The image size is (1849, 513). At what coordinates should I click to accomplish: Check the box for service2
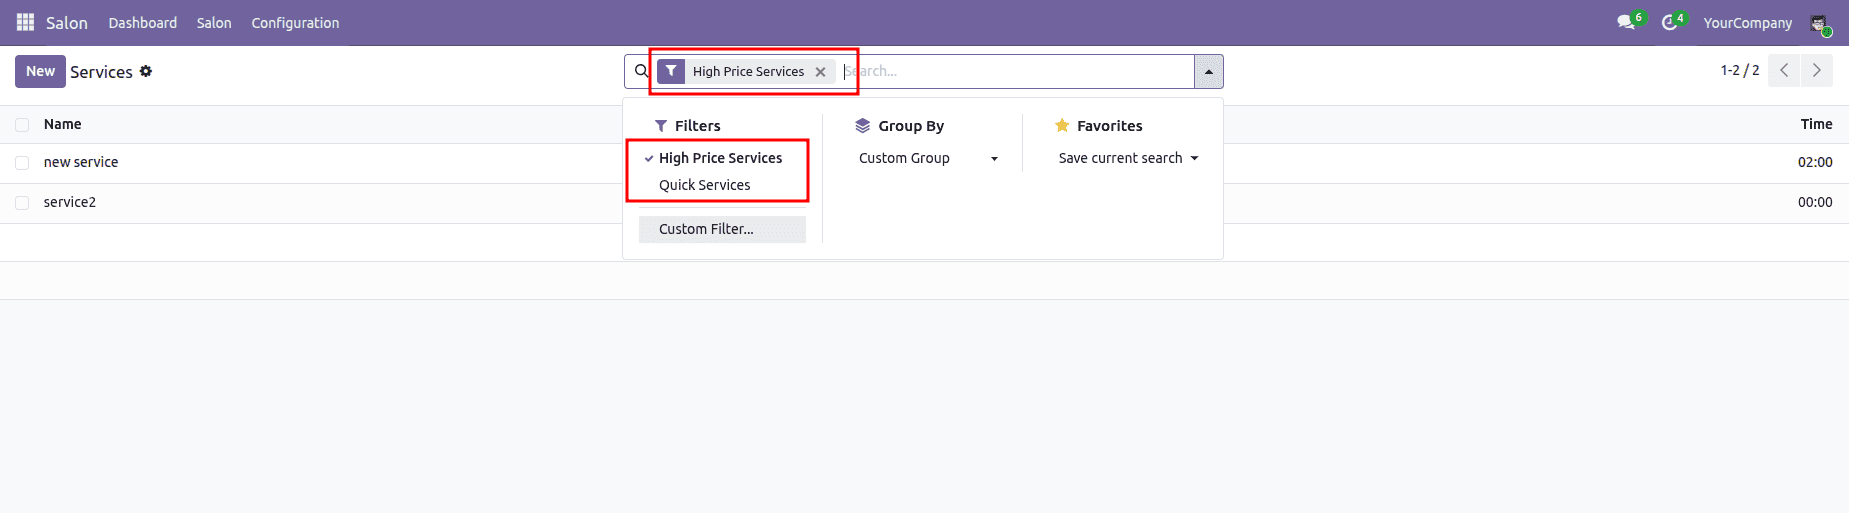(22, 203)
